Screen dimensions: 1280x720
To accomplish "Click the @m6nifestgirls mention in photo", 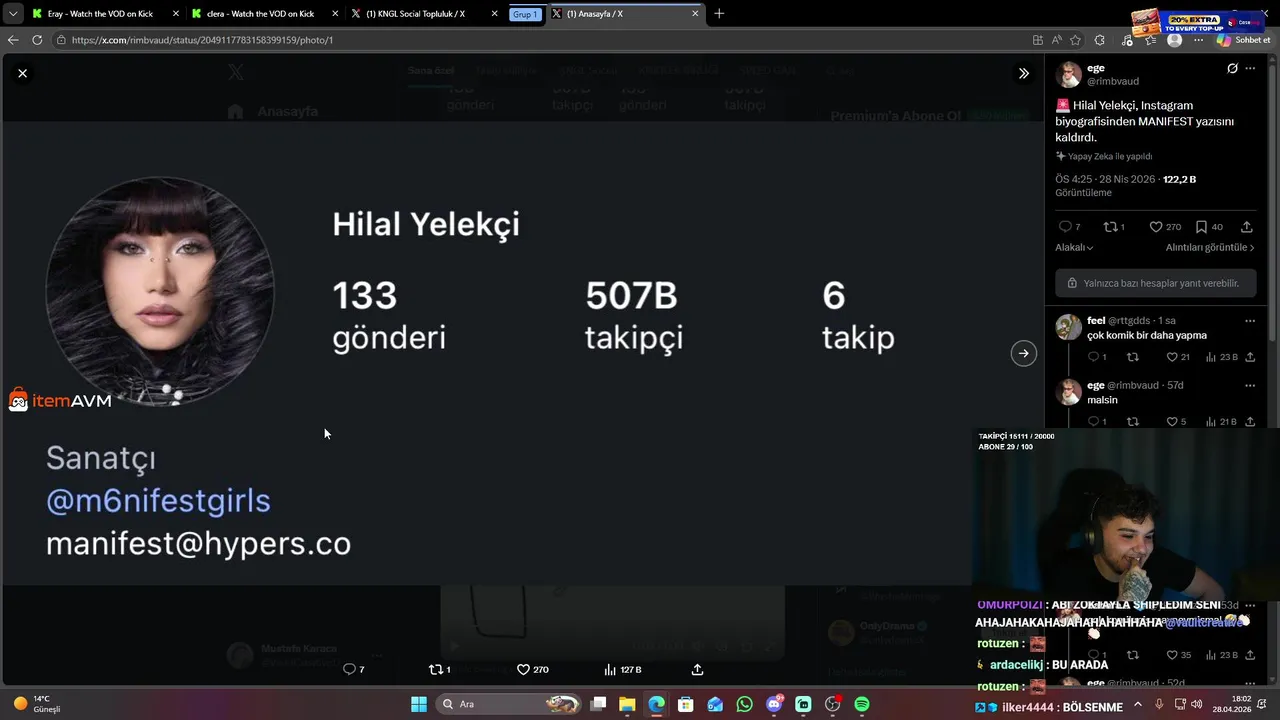I will [x=158, y=500].
